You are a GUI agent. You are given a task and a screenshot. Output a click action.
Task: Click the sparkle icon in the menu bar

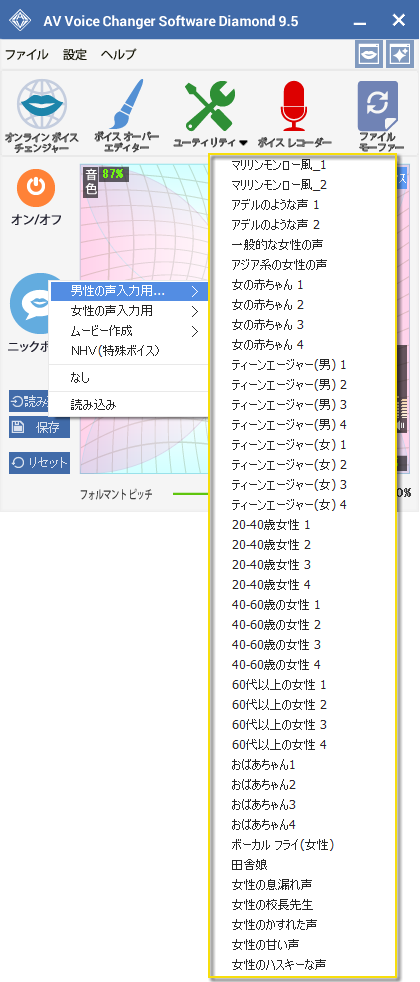click(x=399, y=54)
